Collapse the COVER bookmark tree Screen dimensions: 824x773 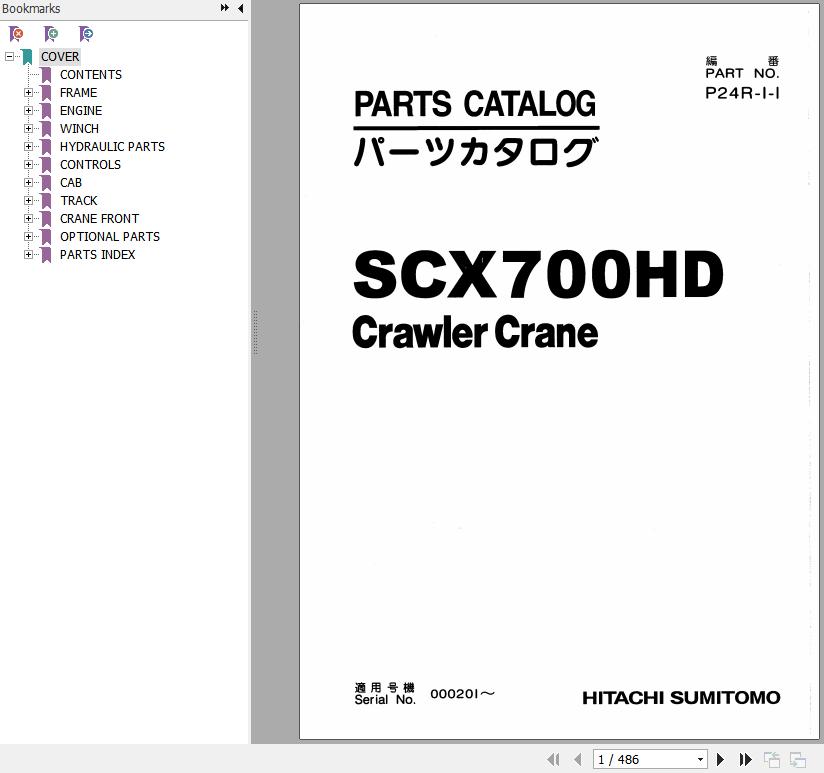tap(9, 56)
